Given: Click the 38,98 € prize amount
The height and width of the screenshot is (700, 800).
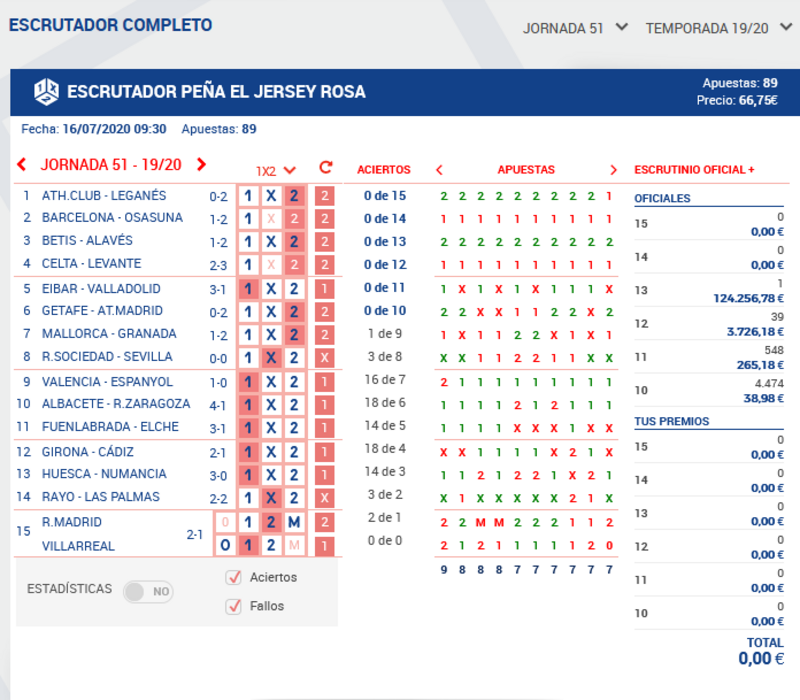Looking at the screenshot, I should (x=763, y=398).
